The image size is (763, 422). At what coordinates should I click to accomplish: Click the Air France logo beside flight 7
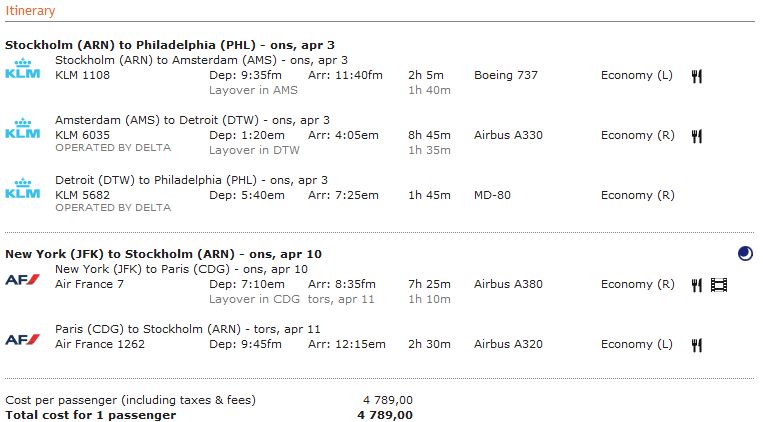pos(22,279)
